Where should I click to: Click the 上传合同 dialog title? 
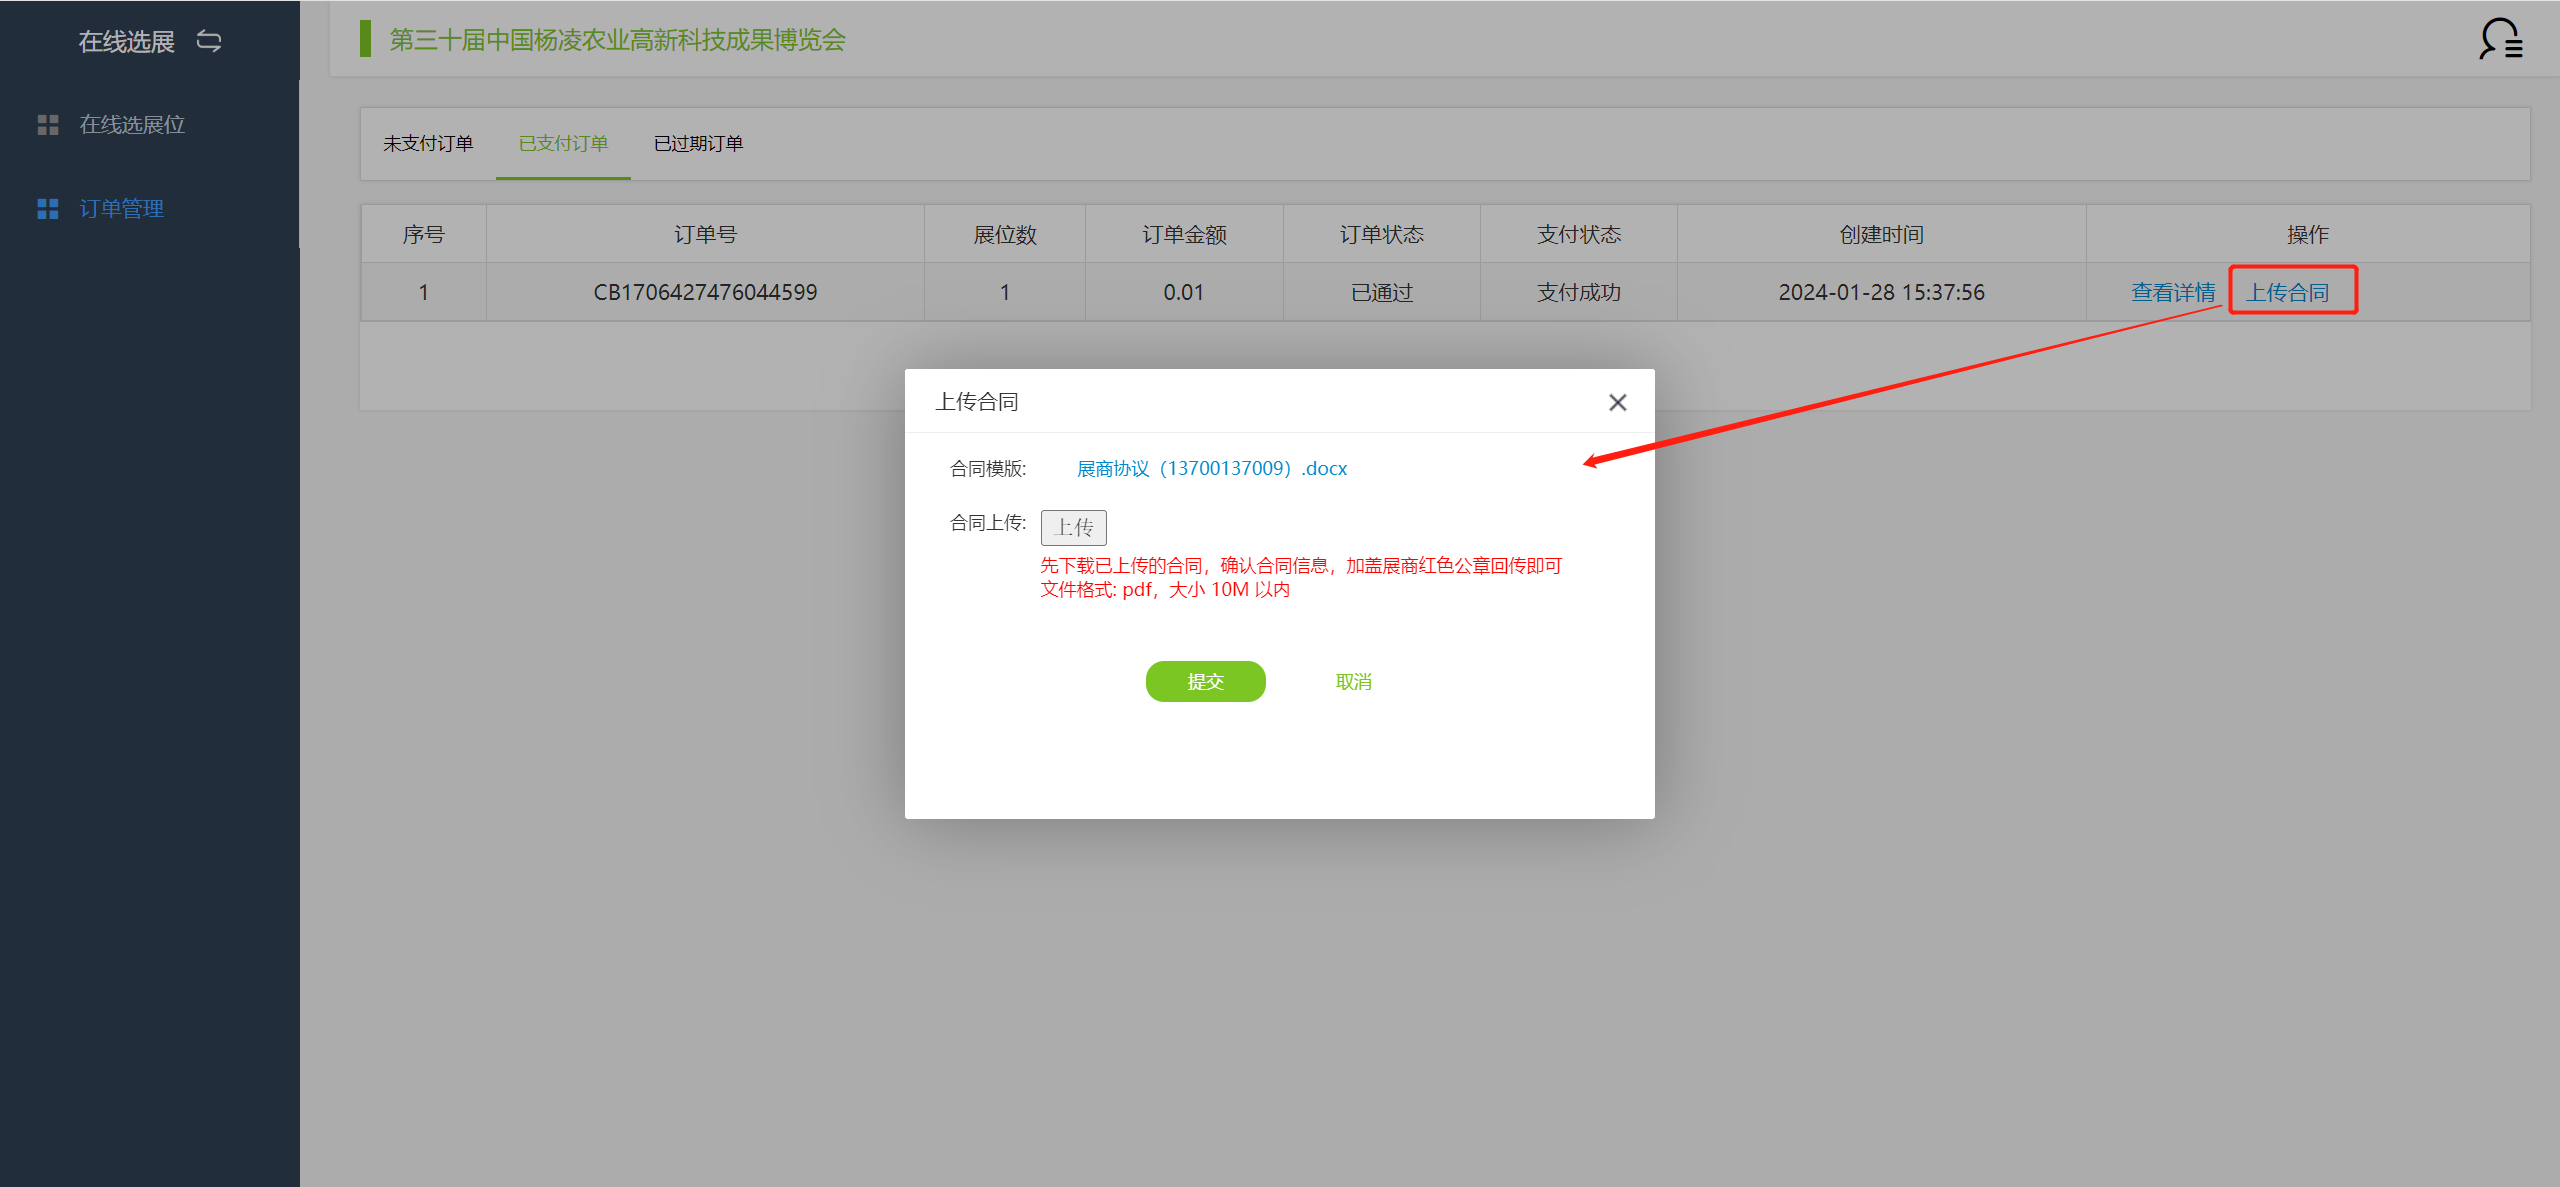(x=976, y=402)
